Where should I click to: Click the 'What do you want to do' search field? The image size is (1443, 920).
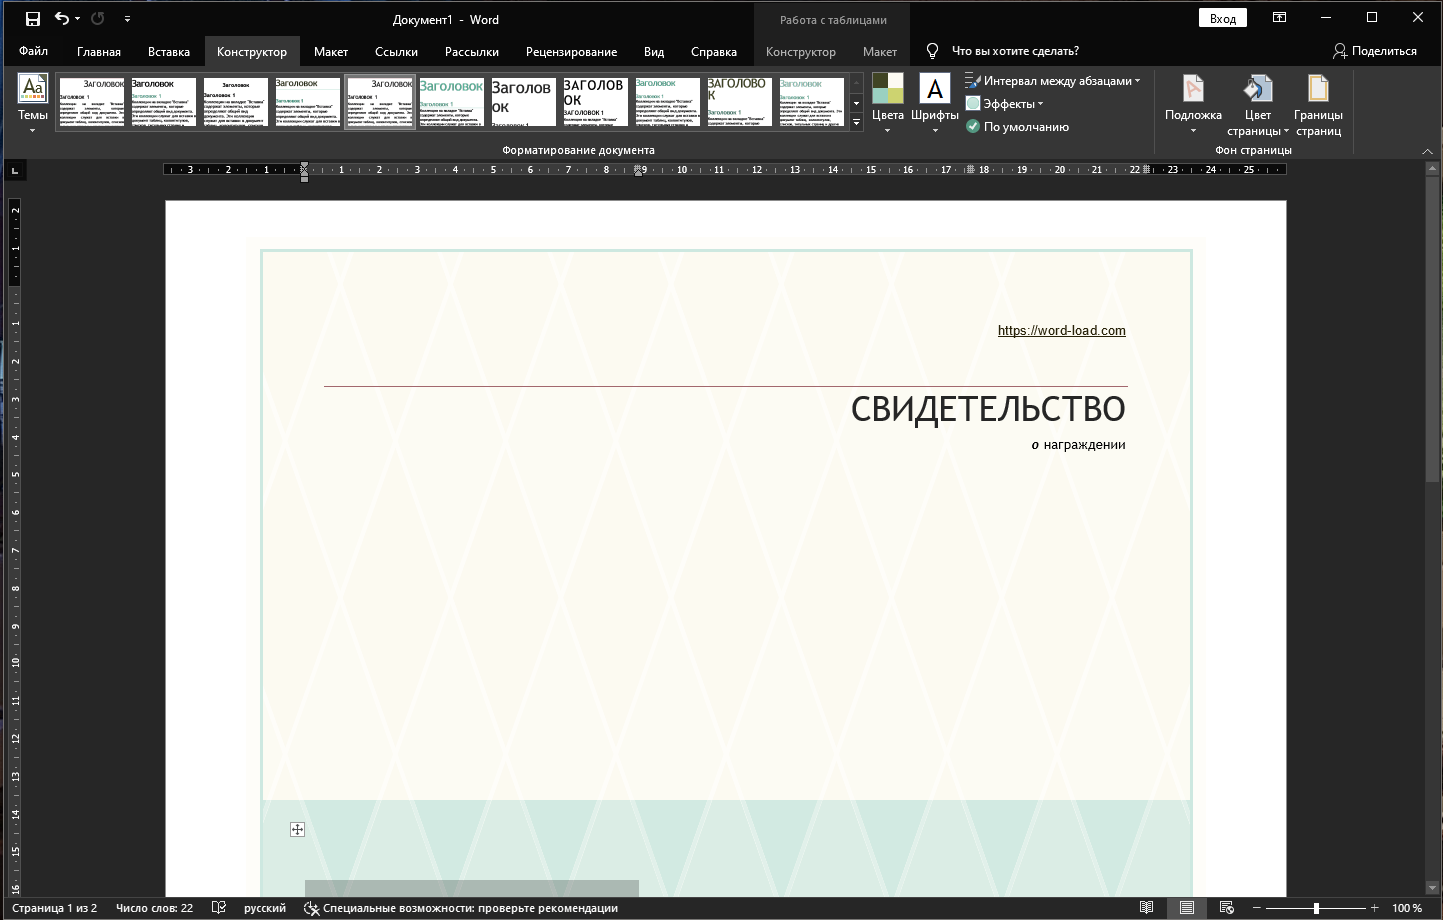1014,51
